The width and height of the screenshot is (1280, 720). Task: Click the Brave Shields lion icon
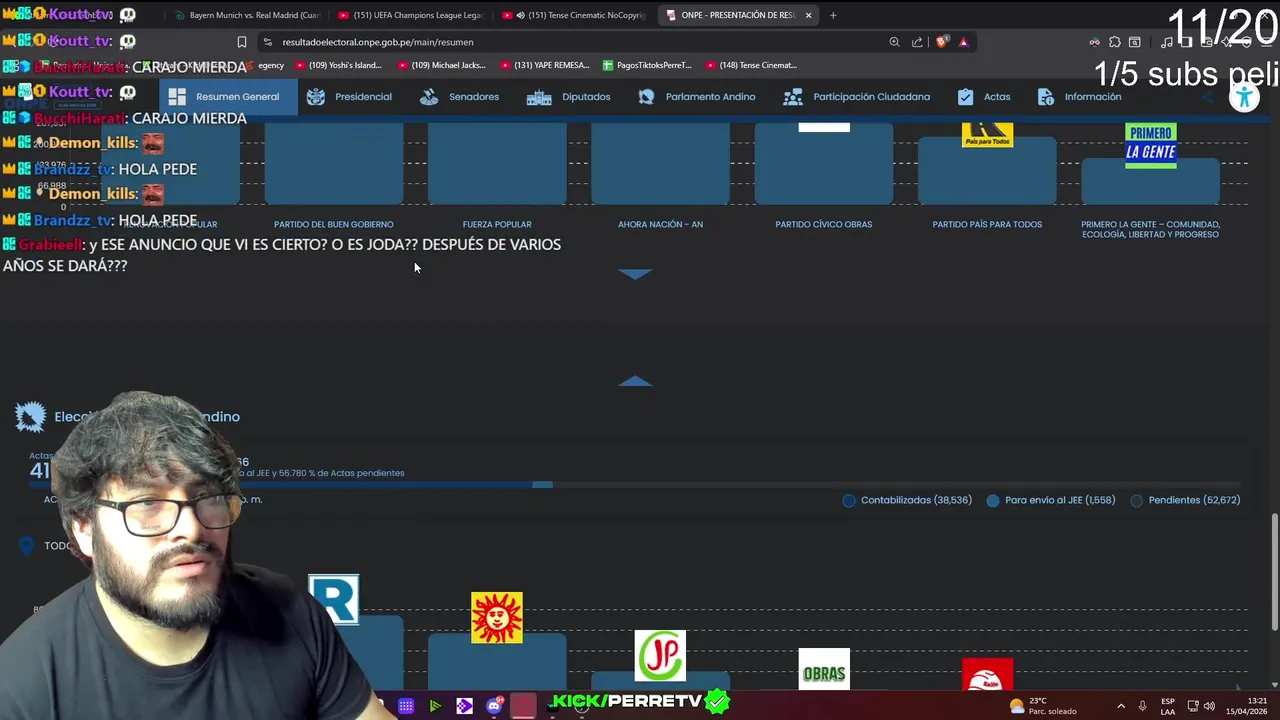[x=942, y=42]
